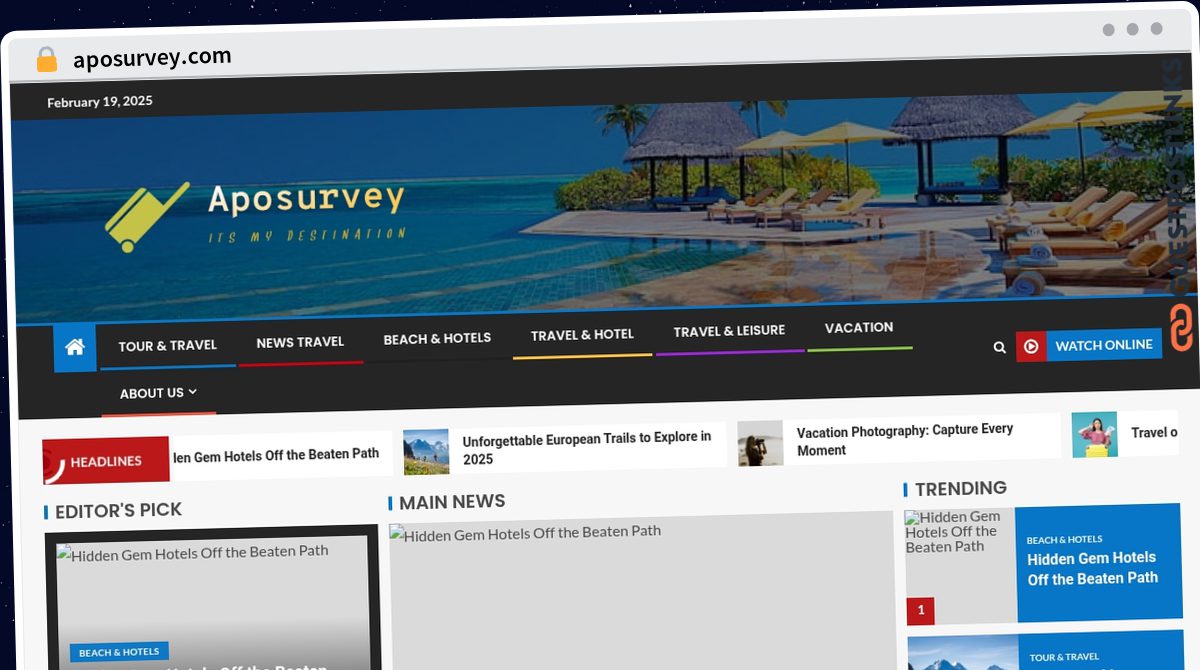Click the woman with suitcase thumbnail
This screenshot has height=670, width=1200.
tap(1094, 435)
